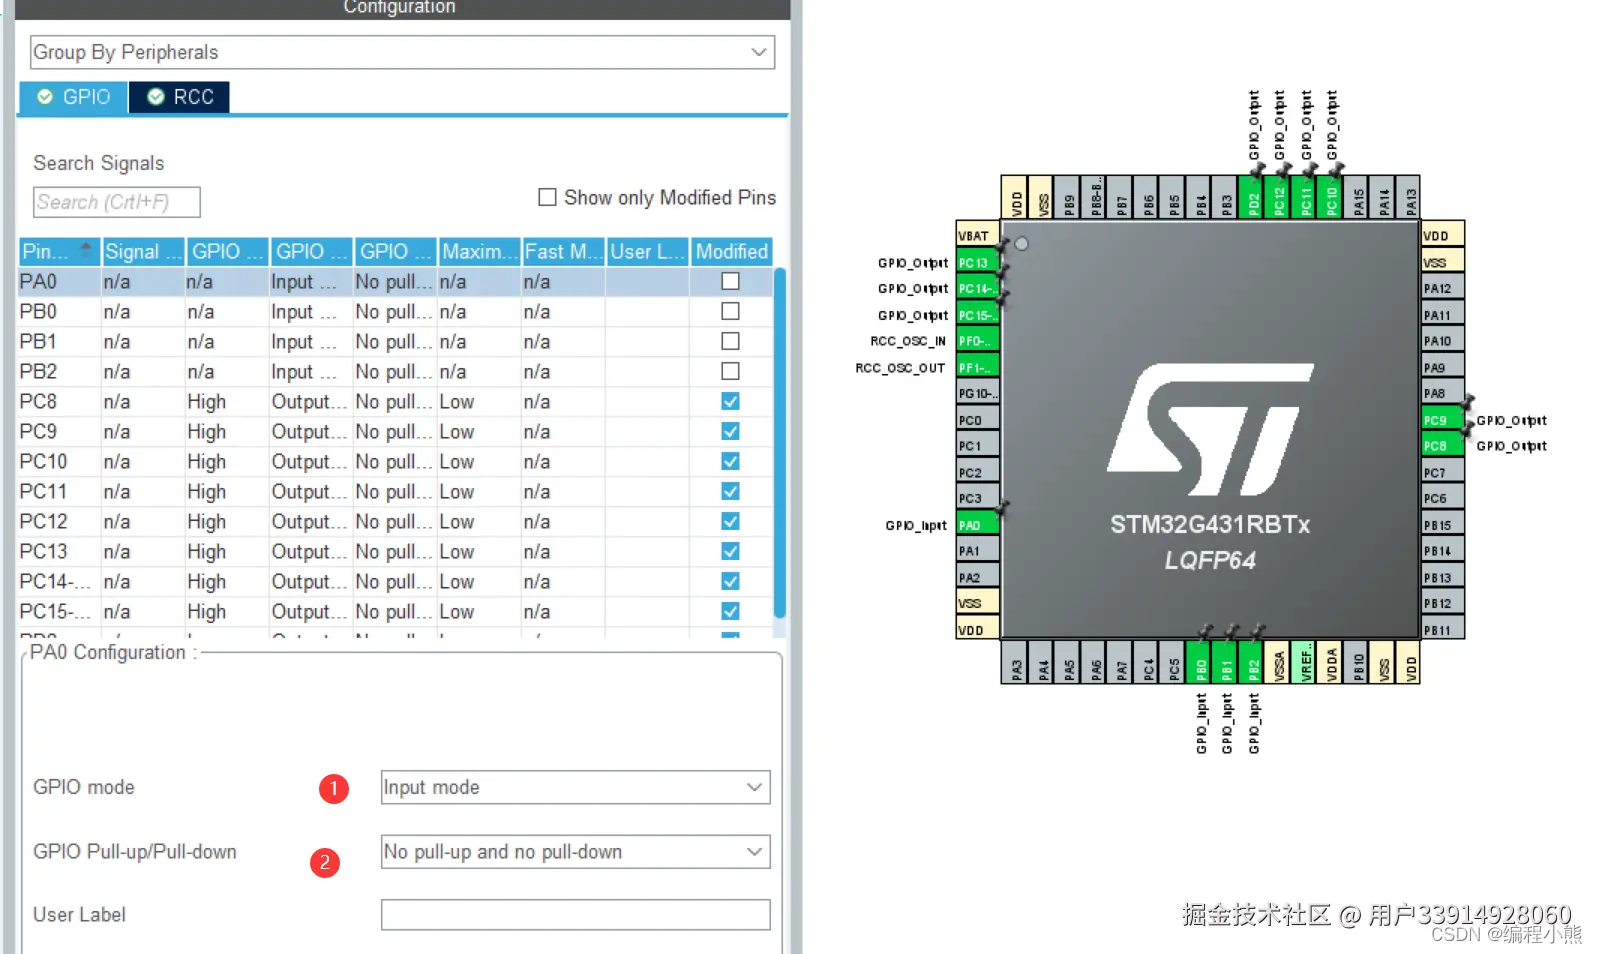Select the PC13 pin name cell

59,552
